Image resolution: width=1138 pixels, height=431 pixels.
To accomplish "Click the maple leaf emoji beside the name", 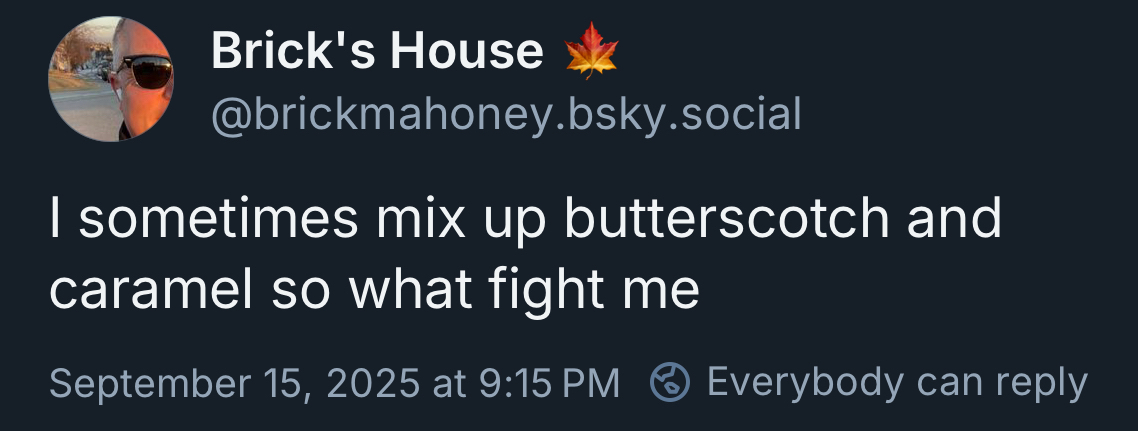I will [x=592, y=51].
